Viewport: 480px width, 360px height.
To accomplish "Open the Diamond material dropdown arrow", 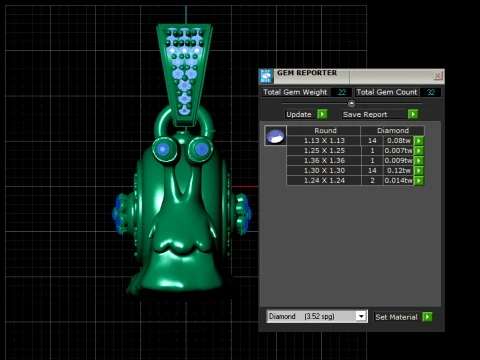I will (x=361, y=316).
